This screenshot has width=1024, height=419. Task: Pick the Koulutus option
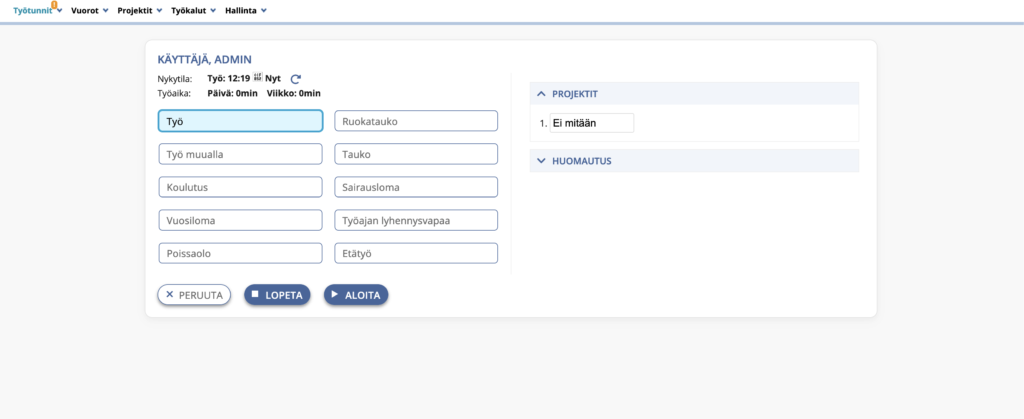click(240, 187)
